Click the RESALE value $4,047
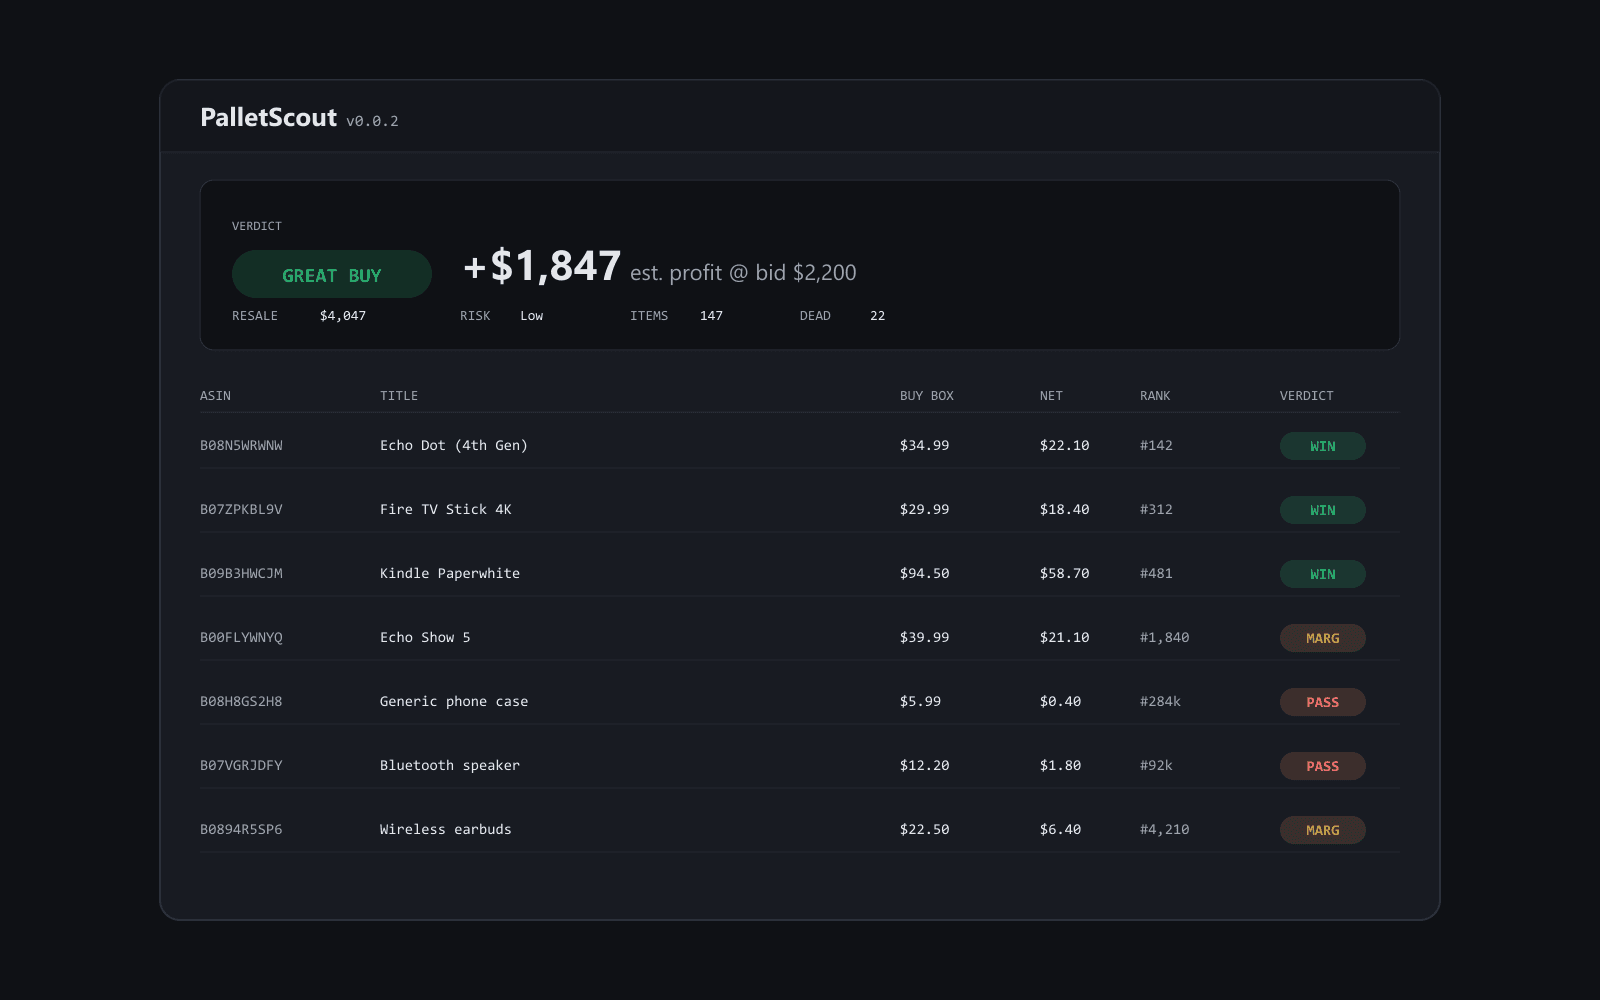The height and width of the screenshot is (1000, 1600). [343, 316]
